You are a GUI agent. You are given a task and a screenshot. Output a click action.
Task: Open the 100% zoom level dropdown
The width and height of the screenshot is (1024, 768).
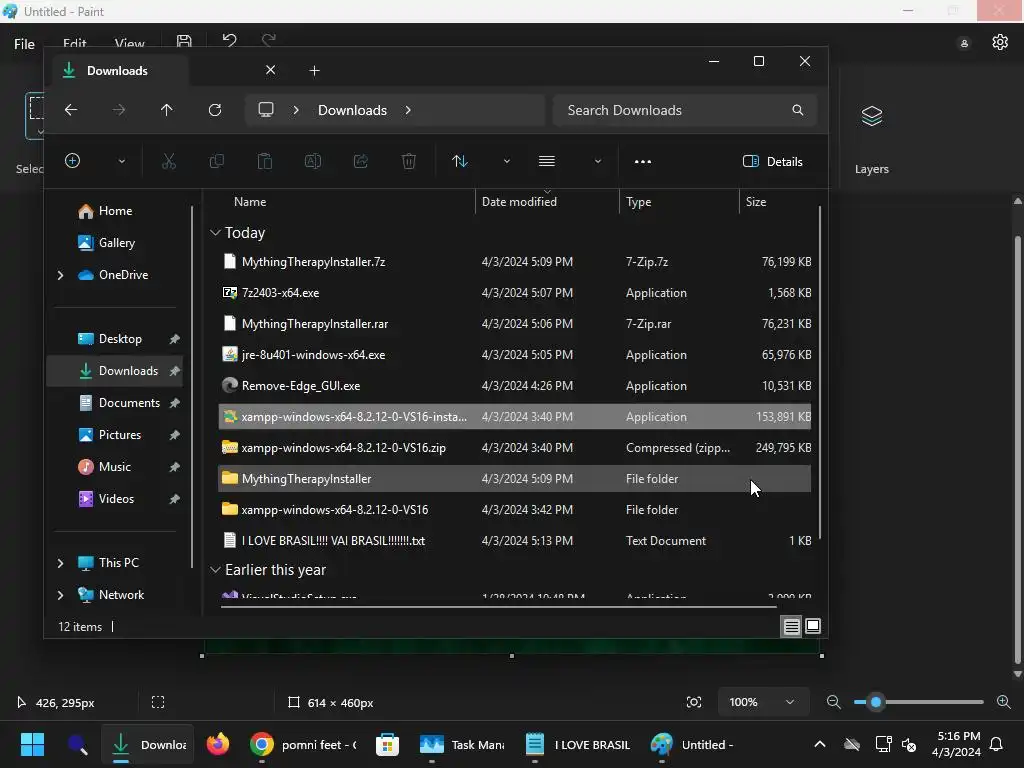click(x=763, y=702)
